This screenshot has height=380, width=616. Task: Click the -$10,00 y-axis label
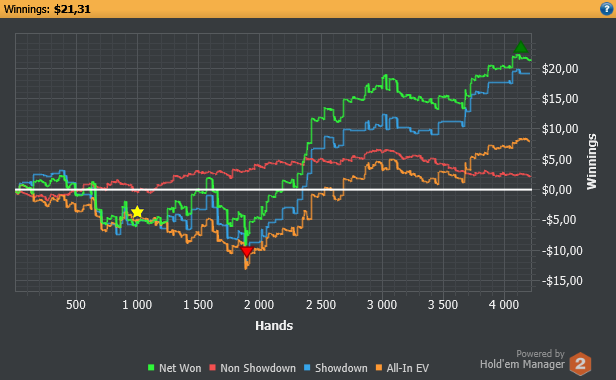tap(562, 250)
